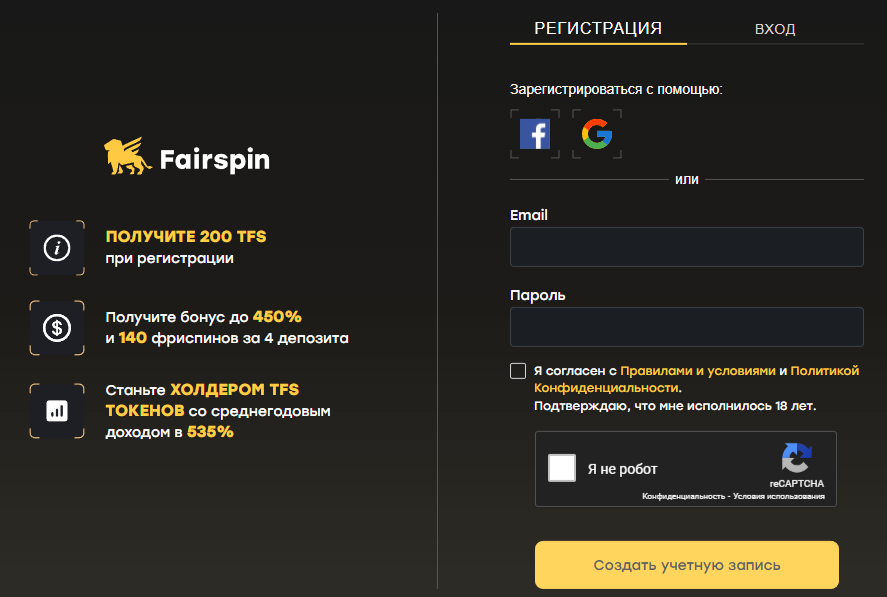Image resolution: width=887 pixels, height=597 pixels.
Task: Click inside the Email input field
Action: coord(686,246)
